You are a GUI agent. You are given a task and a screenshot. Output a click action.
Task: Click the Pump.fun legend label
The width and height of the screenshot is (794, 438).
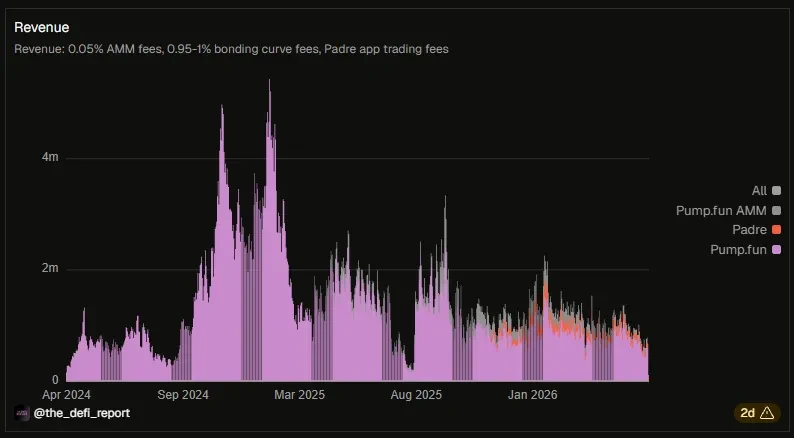click(738, 250)
